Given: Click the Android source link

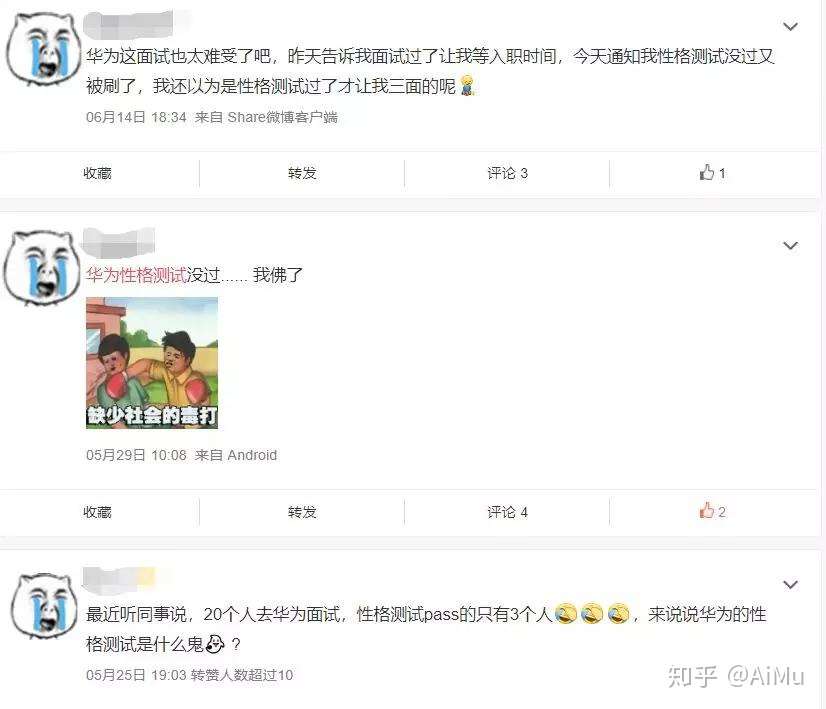Looking at the screenshot, I should (252, 455).
